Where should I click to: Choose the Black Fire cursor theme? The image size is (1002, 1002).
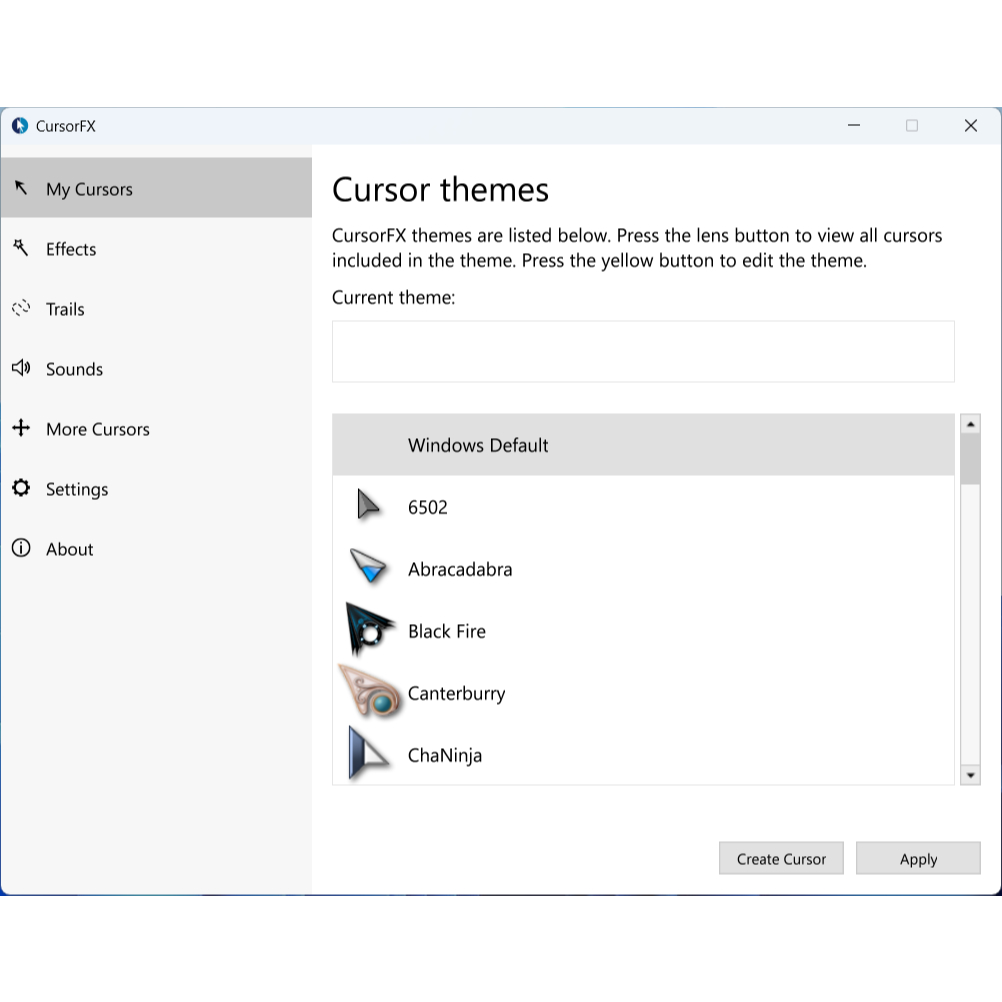pyautogui.click(x=446, y=631)
